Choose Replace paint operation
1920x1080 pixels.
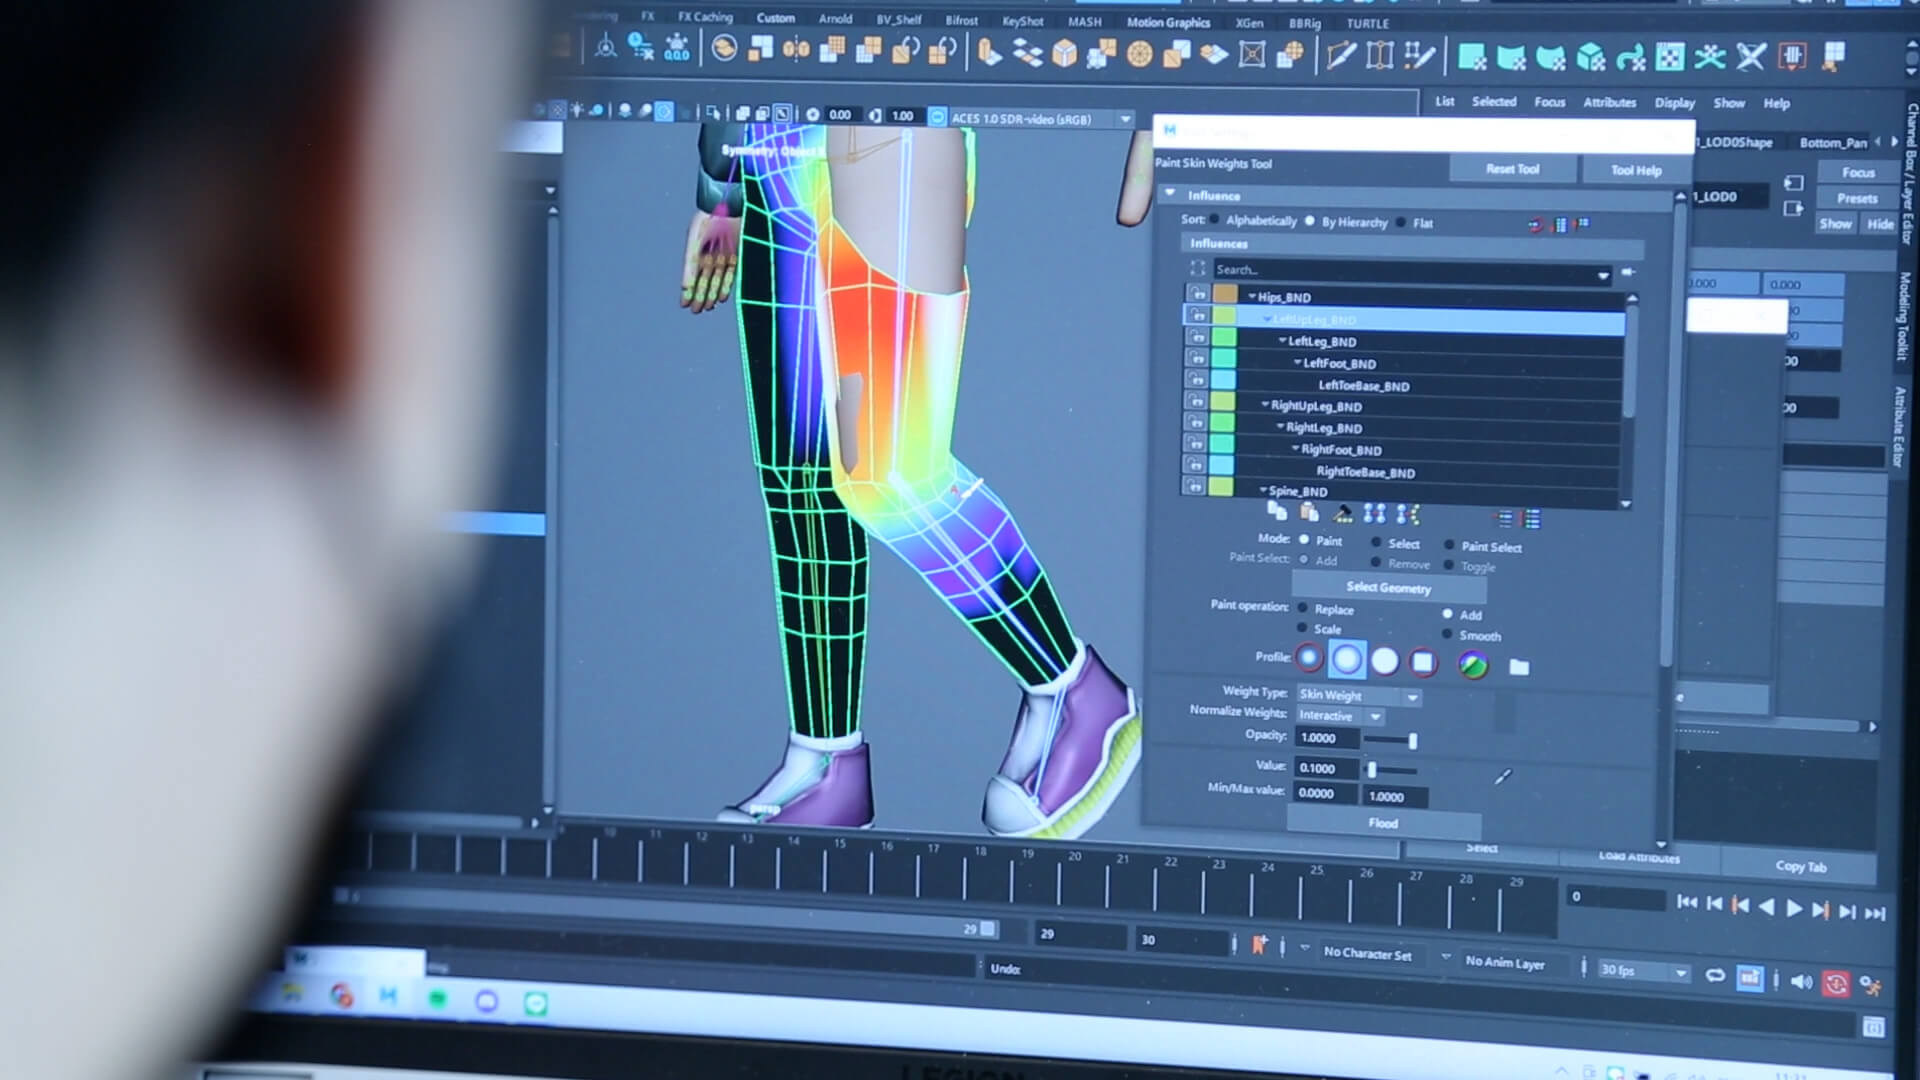(1302, 607)
